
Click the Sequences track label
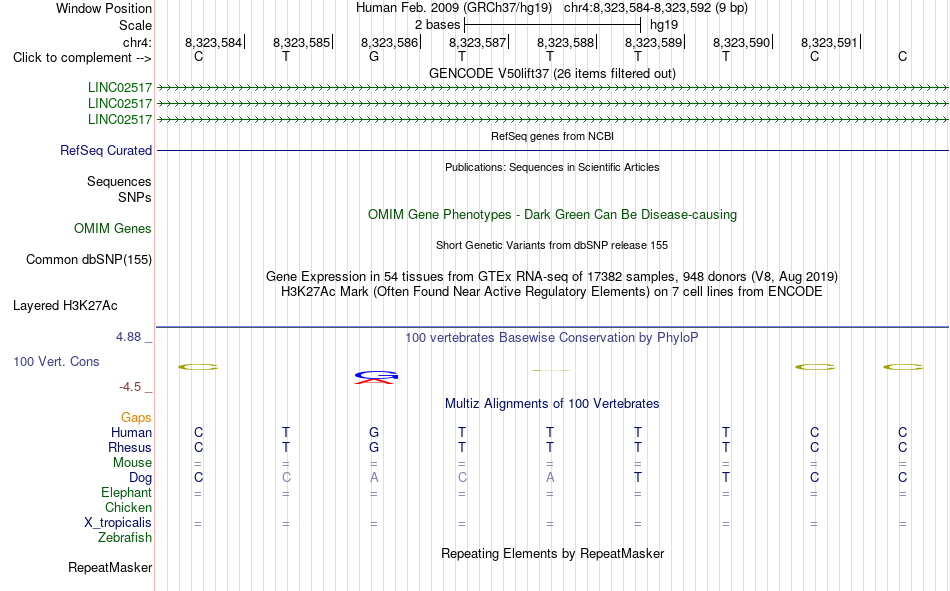(119, 181)
